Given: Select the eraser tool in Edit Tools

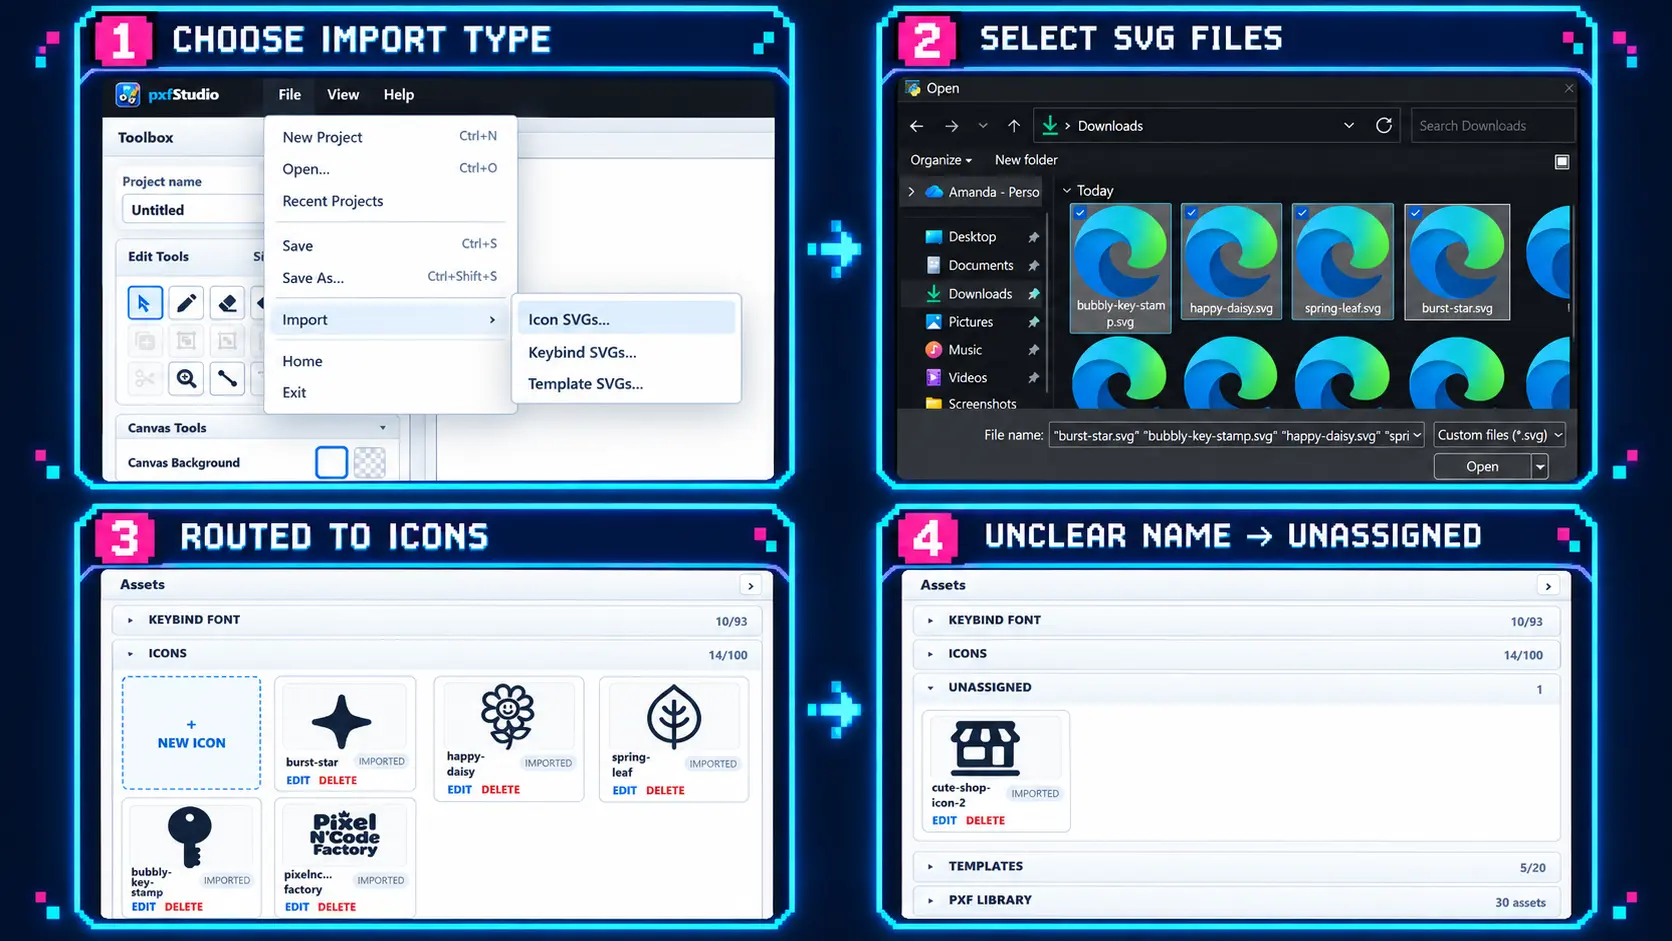Looking at the screenshot, I should [x=227, y=303].
